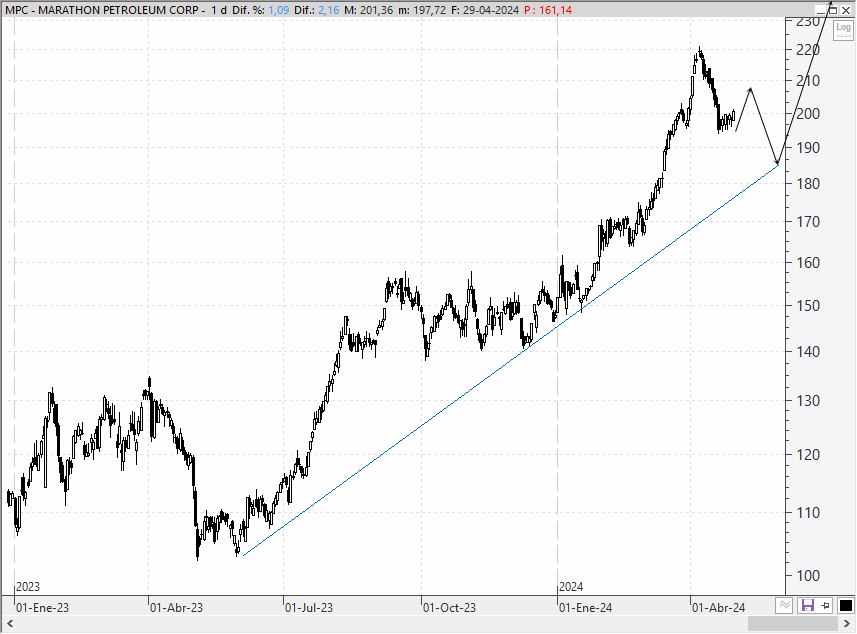Viewport: 857px width, 634px height.
Task: Click the scroll-left arrow of the time scrollbar
Action: [x=10, y=624]
